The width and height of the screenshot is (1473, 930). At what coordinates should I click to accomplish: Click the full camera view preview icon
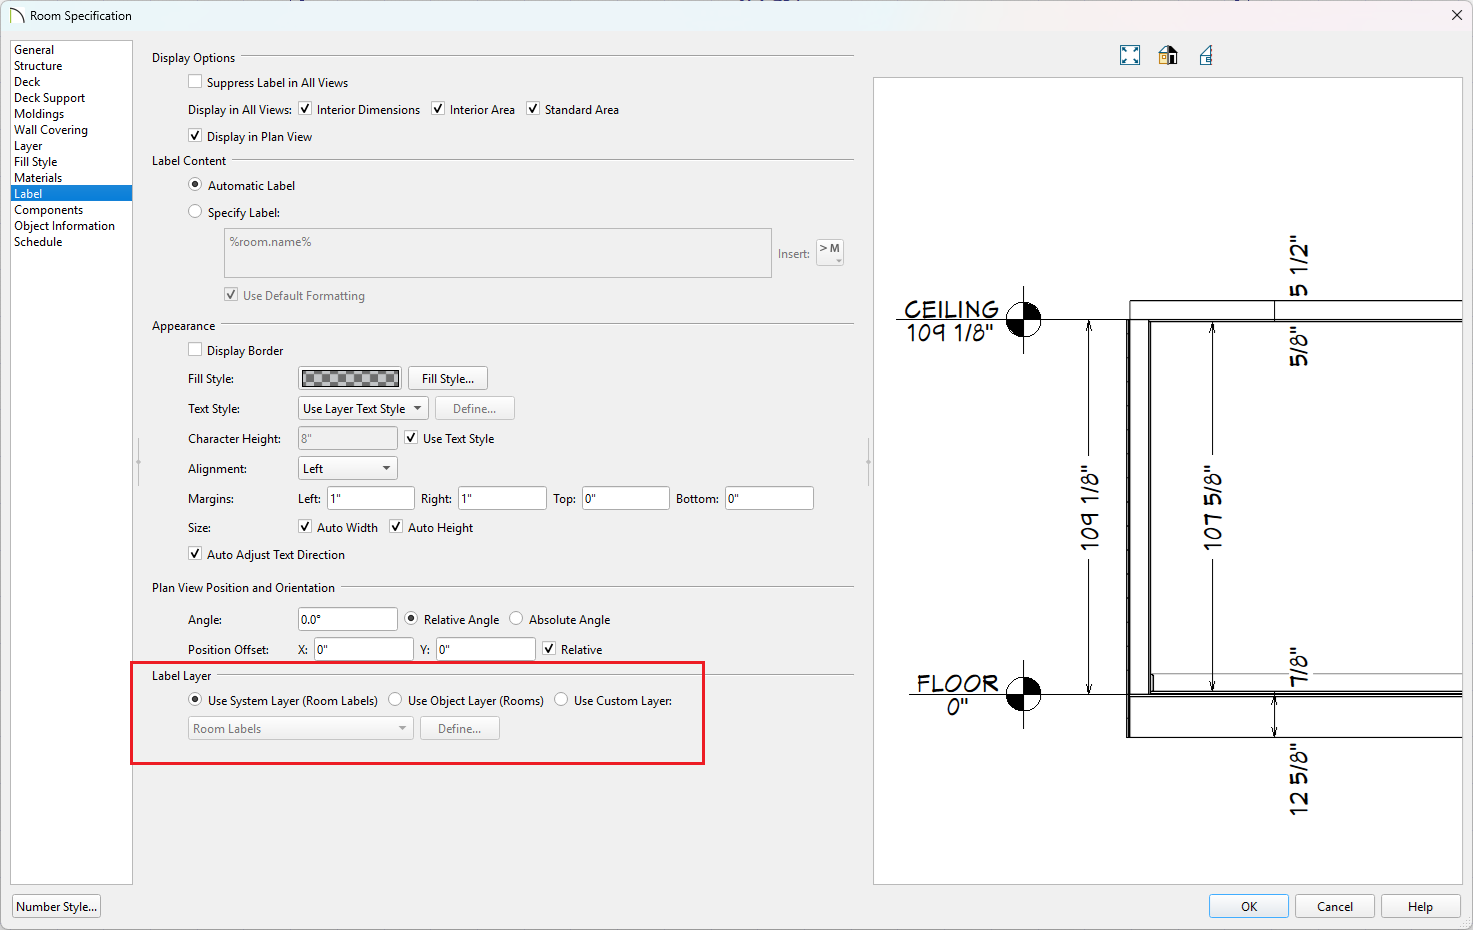(1168, 56)
